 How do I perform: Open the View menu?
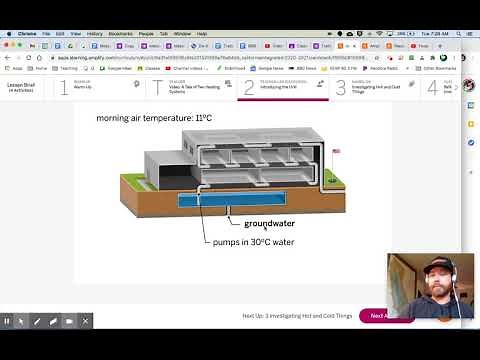point(76,34)
